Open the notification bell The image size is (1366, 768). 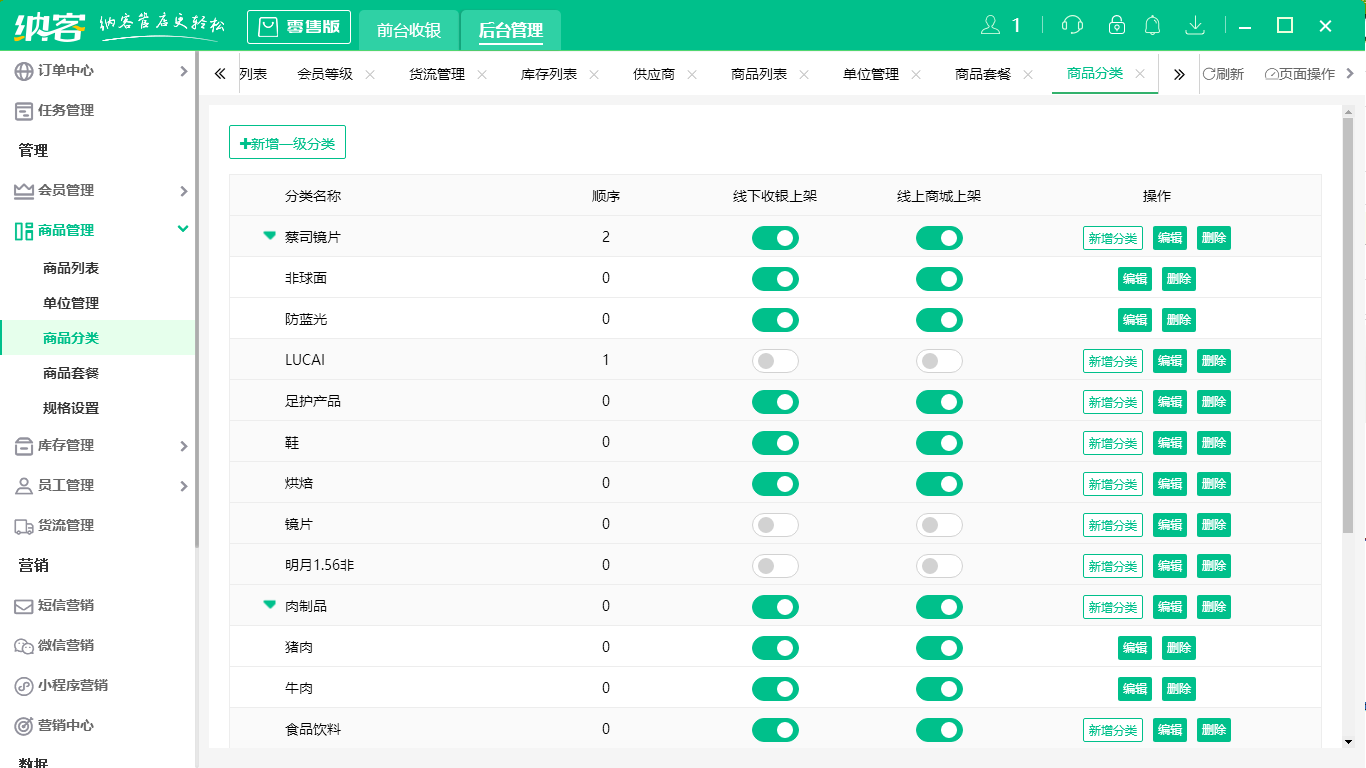tap(1153, 25)
